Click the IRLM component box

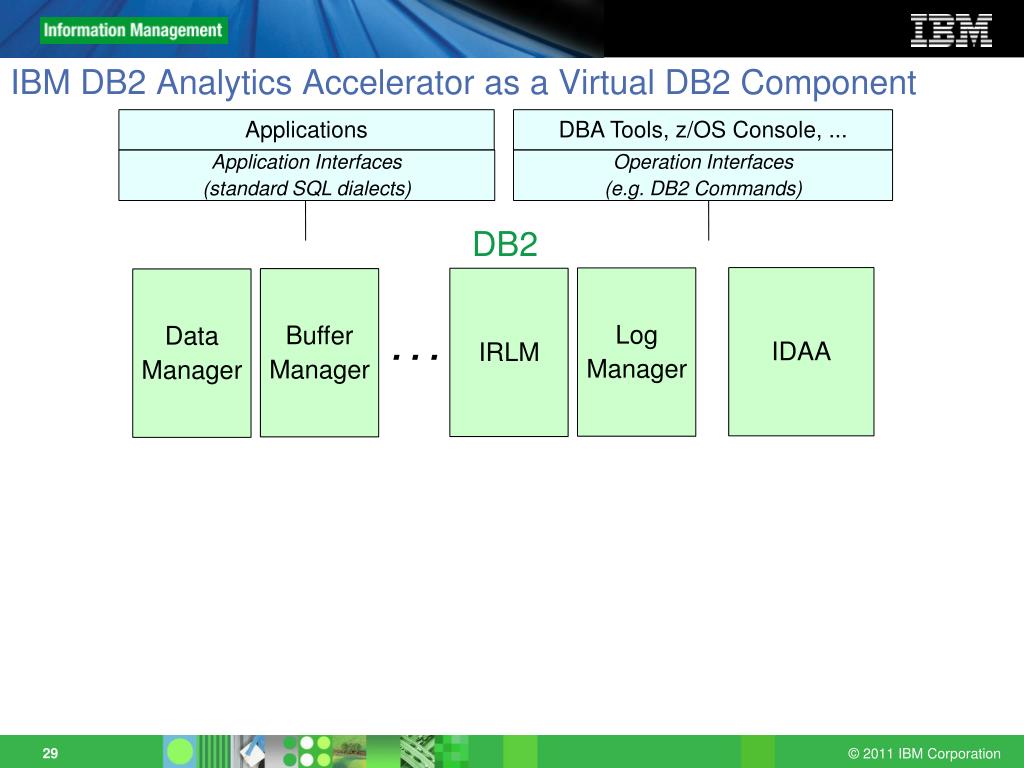click(x=509, y=352)
